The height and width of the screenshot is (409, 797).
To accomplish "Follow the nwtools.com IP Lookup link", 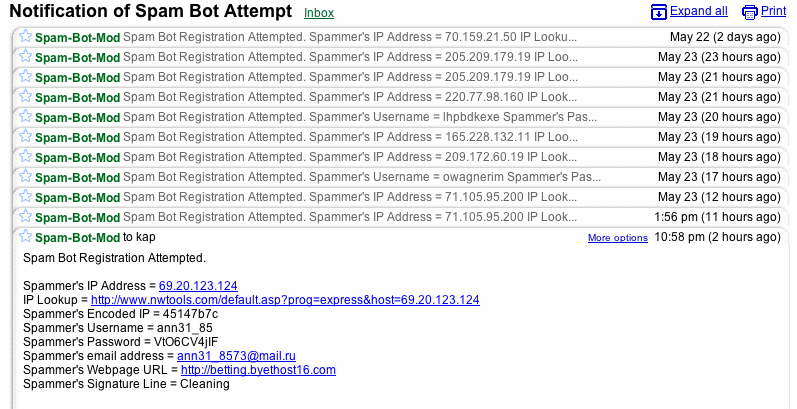I will click(x=285, y=300).
